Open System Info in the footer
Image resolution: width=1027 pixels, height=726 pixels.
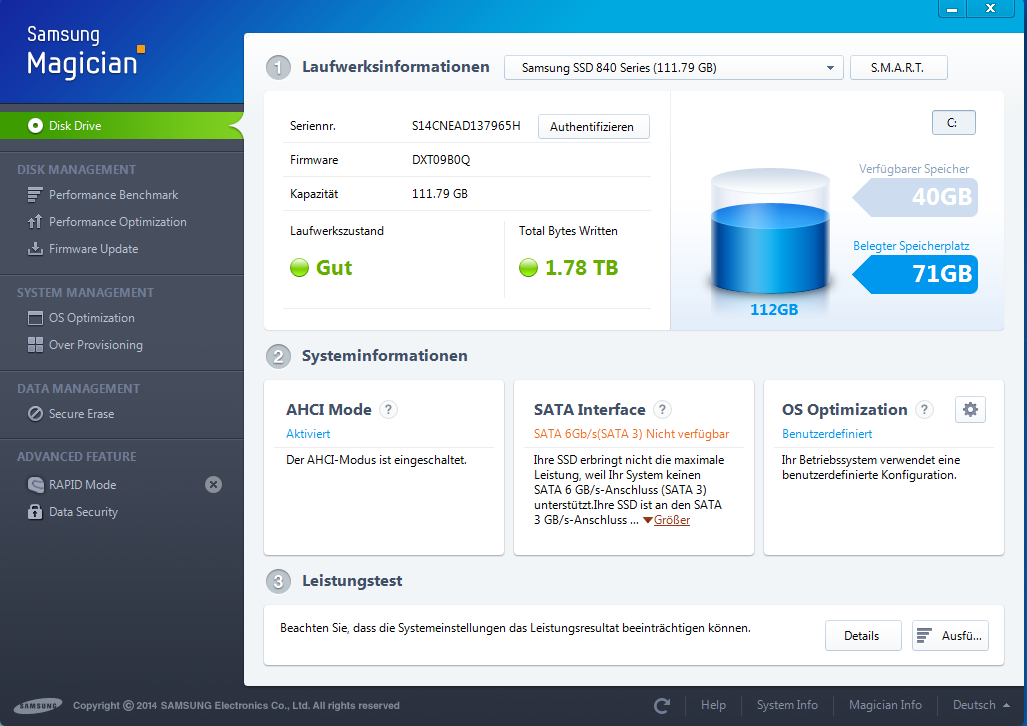pyautogui.click(x=787, y=705)
